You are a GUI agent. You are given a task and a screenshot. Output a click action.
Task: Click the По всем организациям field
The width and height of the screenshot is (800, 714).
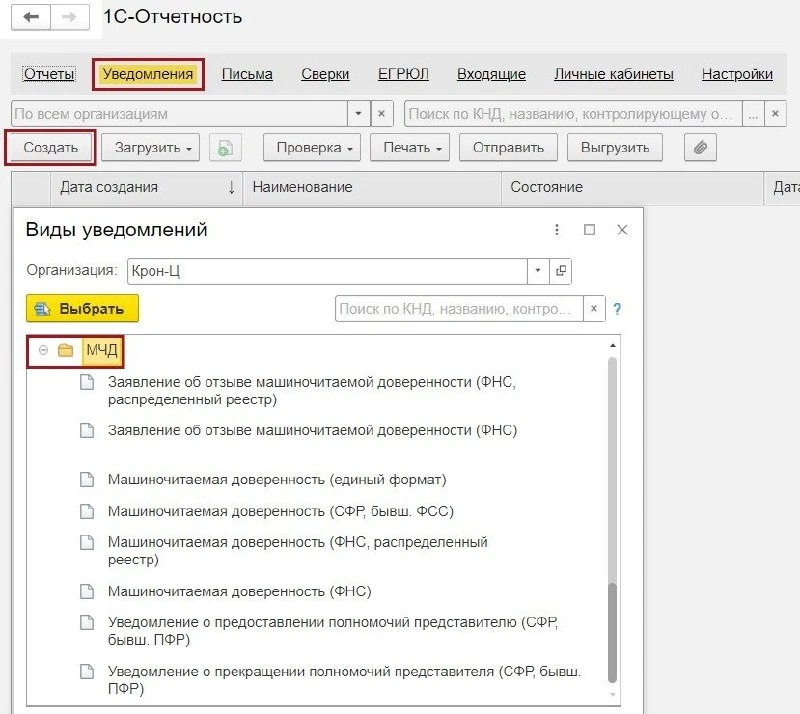179,114
